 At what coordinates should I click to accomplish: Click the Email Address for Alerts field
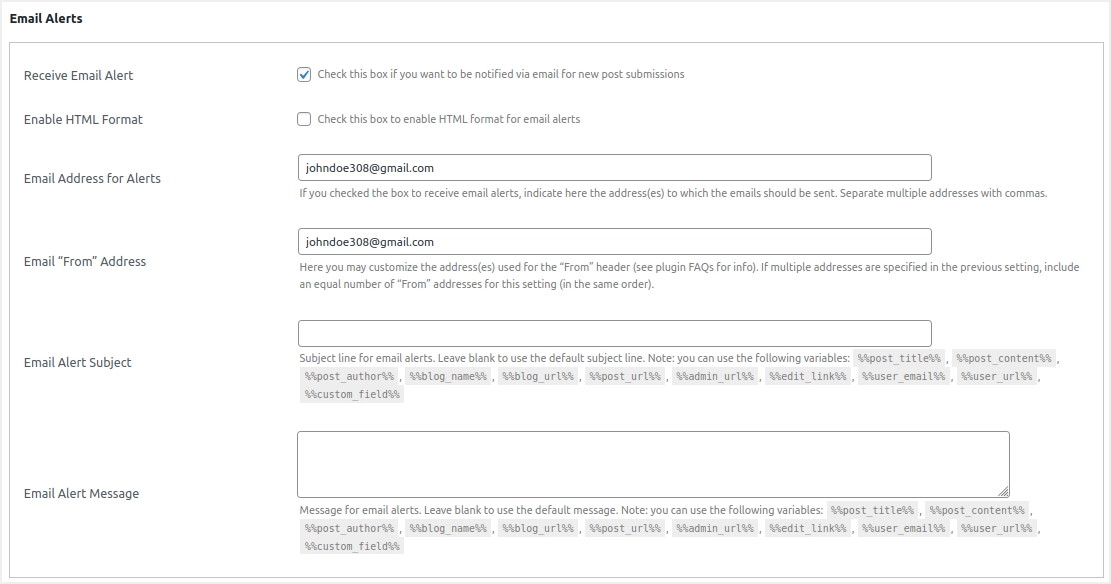(614, 167)
